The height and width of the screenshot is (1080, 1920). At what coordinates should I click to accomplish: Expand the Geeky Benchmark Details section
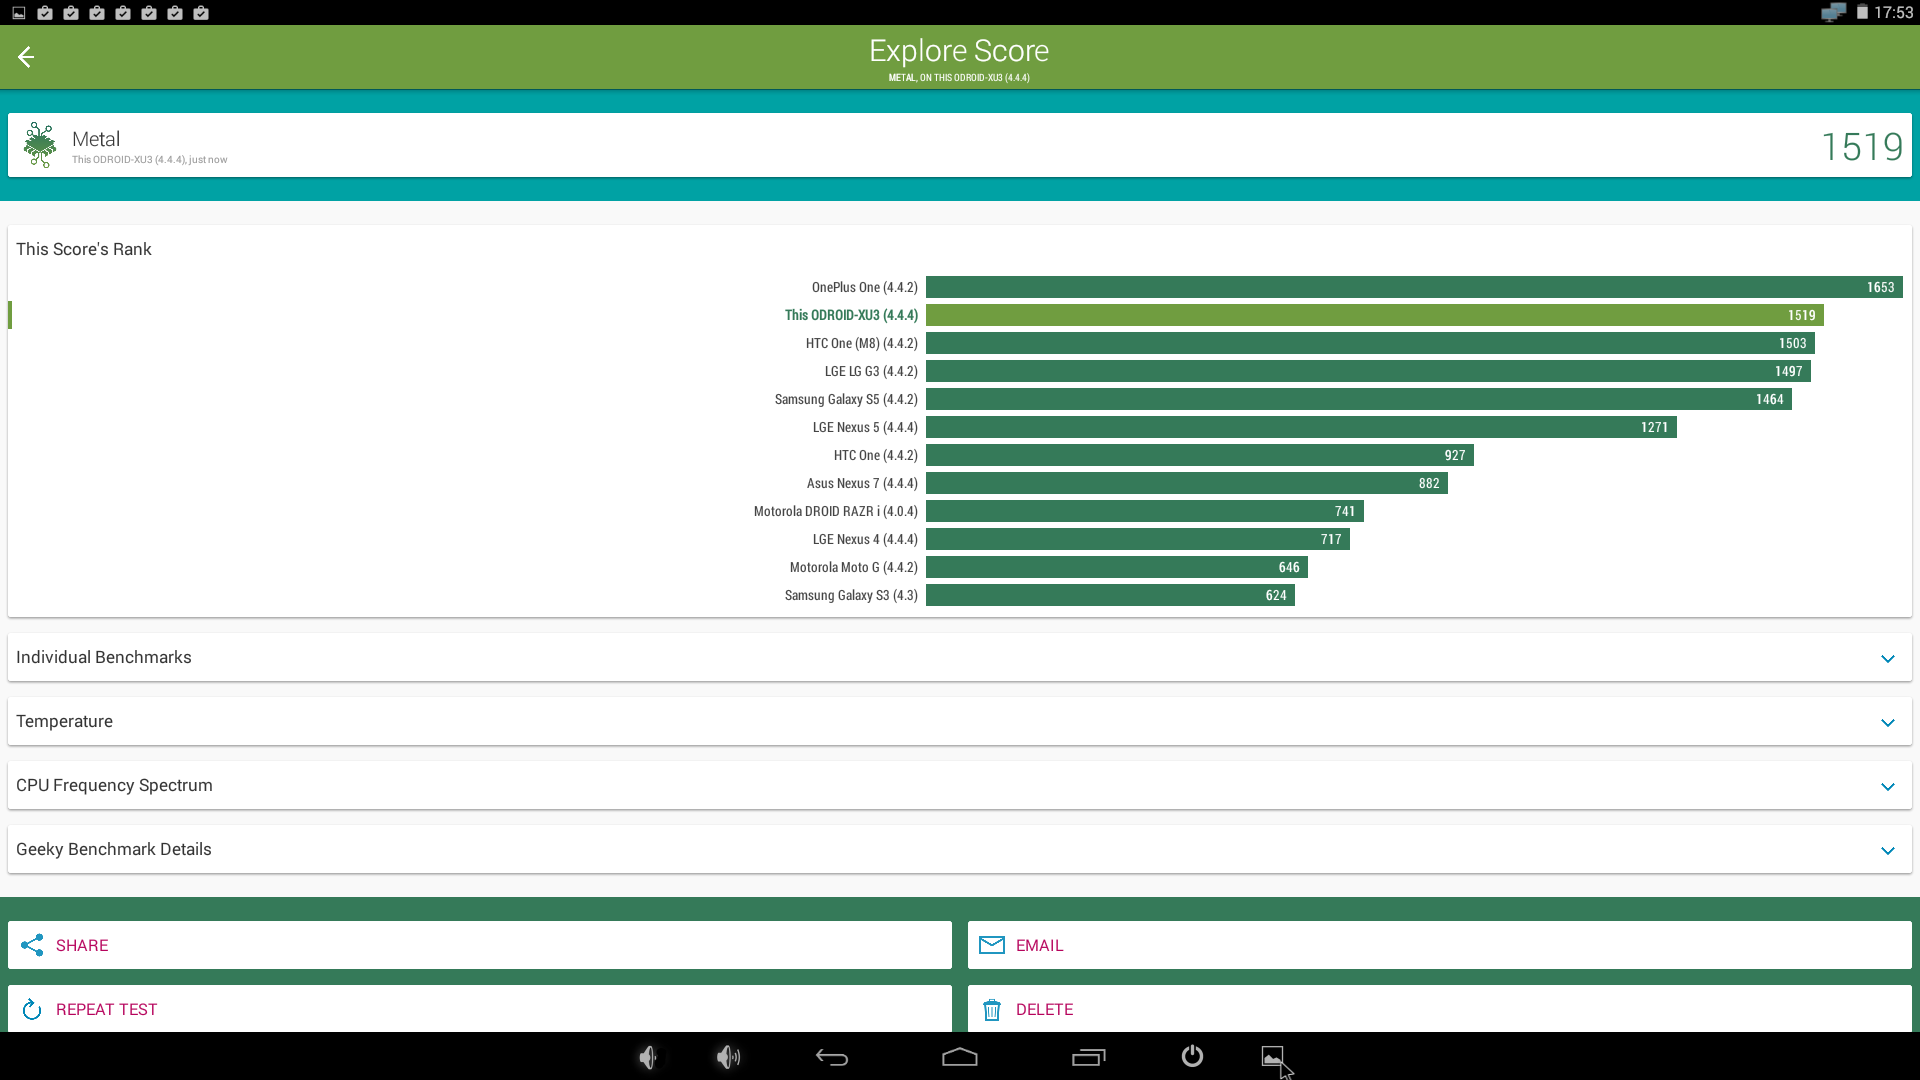960,849
